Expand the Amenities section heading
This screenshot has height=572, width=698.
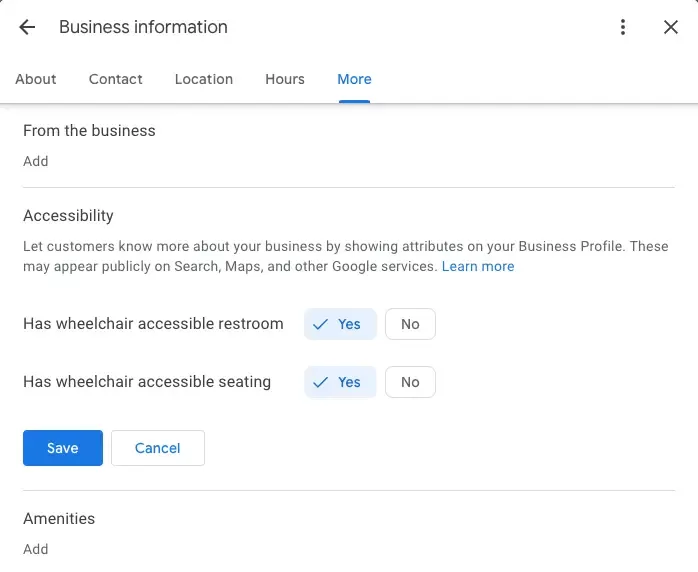(59, 519)
